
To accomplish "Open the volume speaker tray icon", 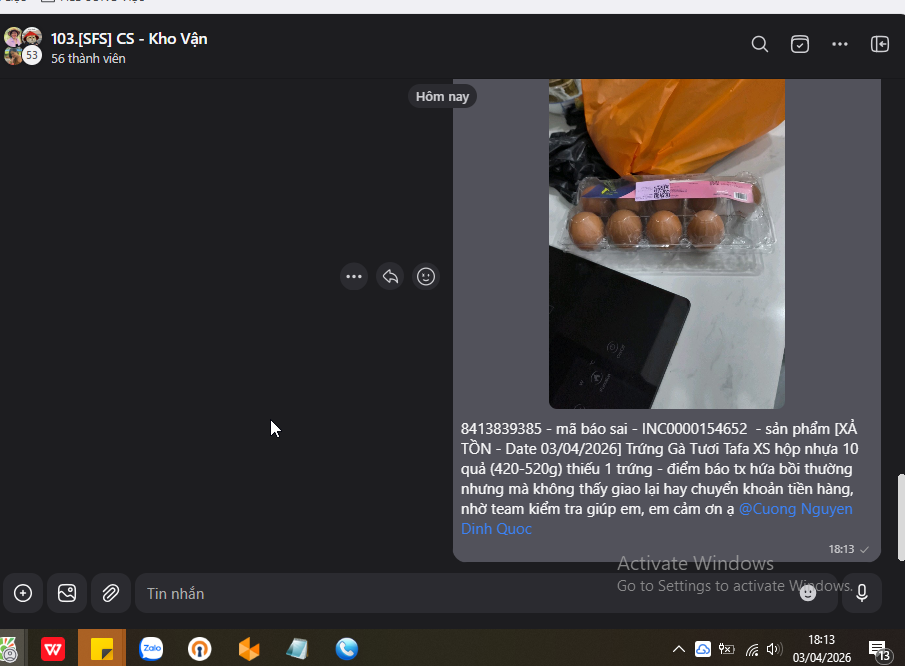I will click(x=774, y=649).
